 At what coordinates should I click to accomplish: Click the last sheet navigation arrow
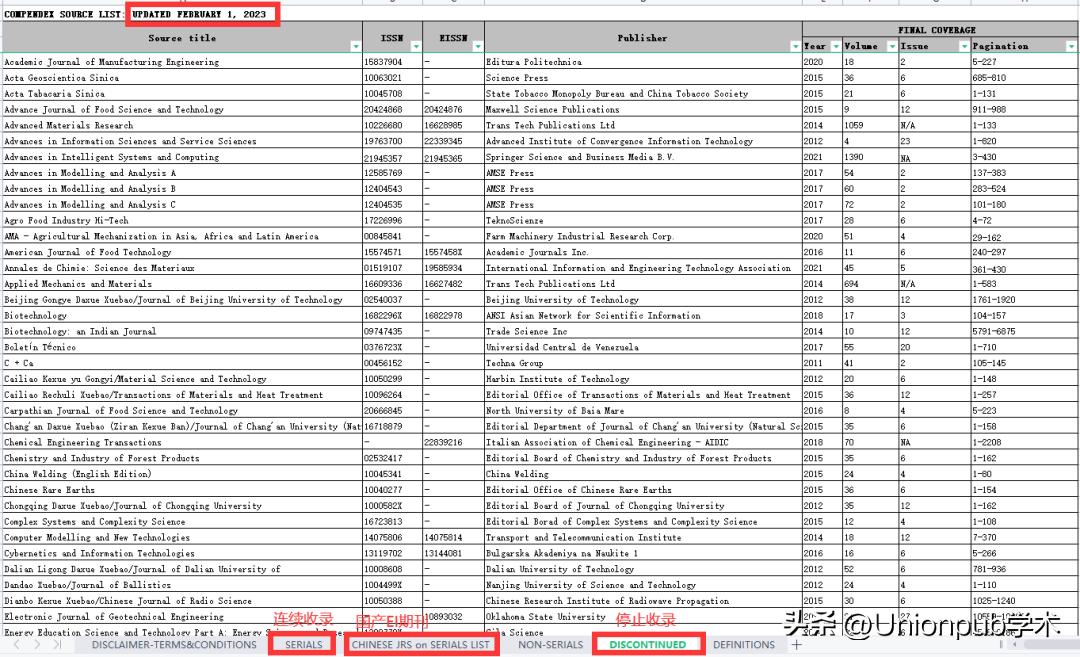tap(57, 645)
